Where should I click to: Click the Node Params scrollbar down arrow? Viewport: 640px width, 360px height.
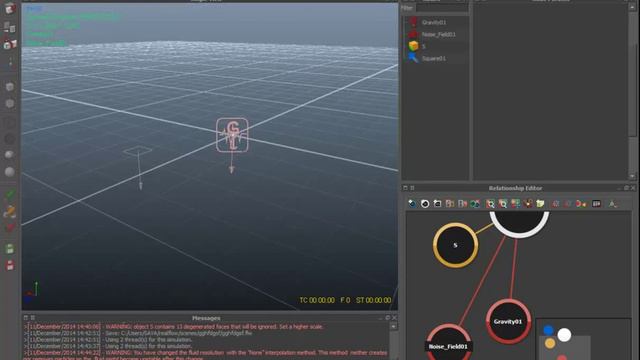point(633,176)
